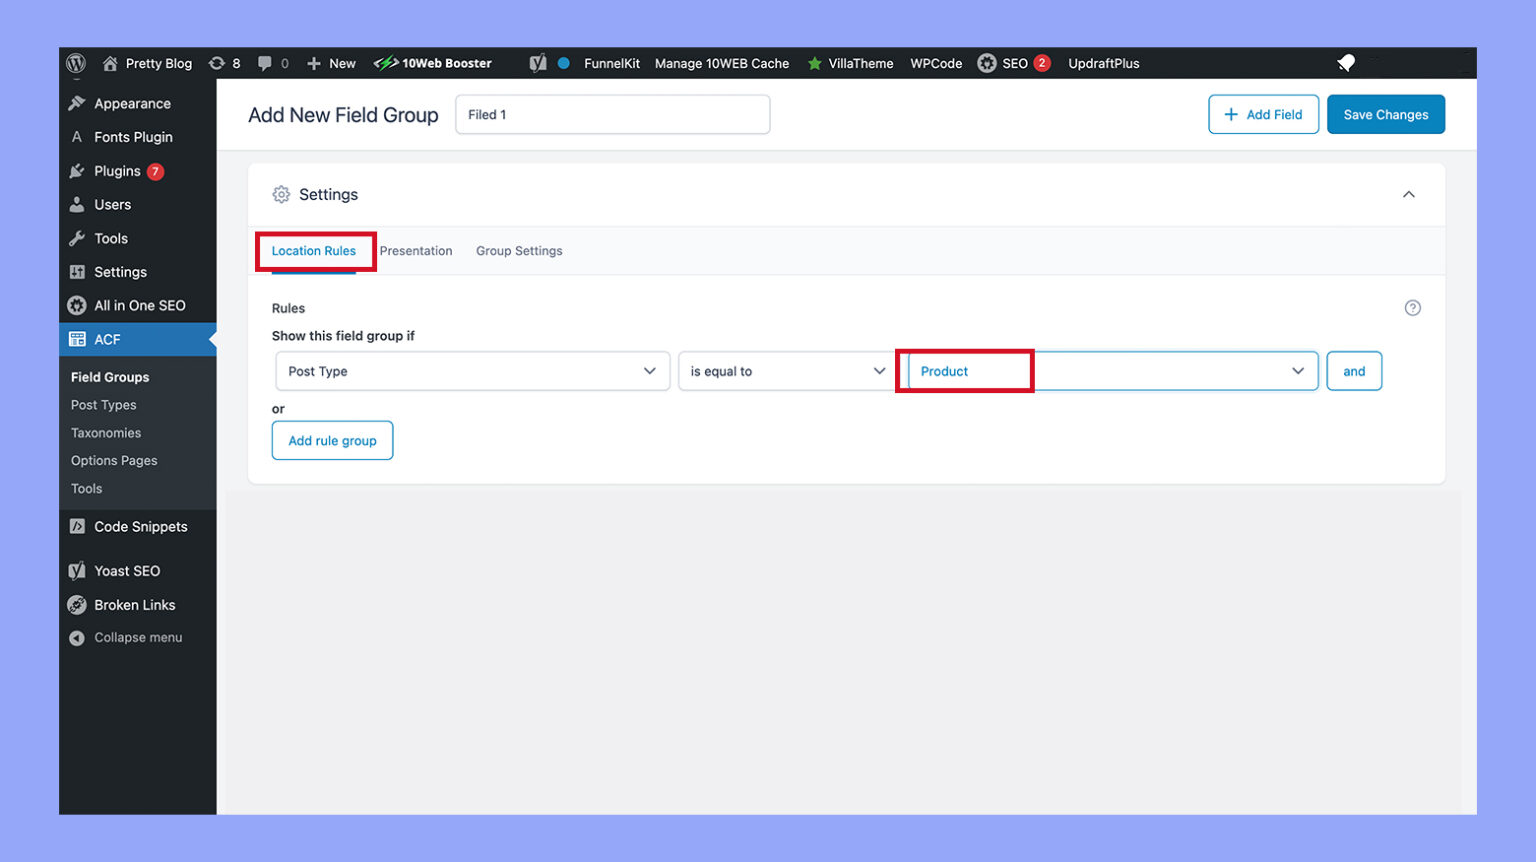Open the comments bubble icon

[262, 62]
